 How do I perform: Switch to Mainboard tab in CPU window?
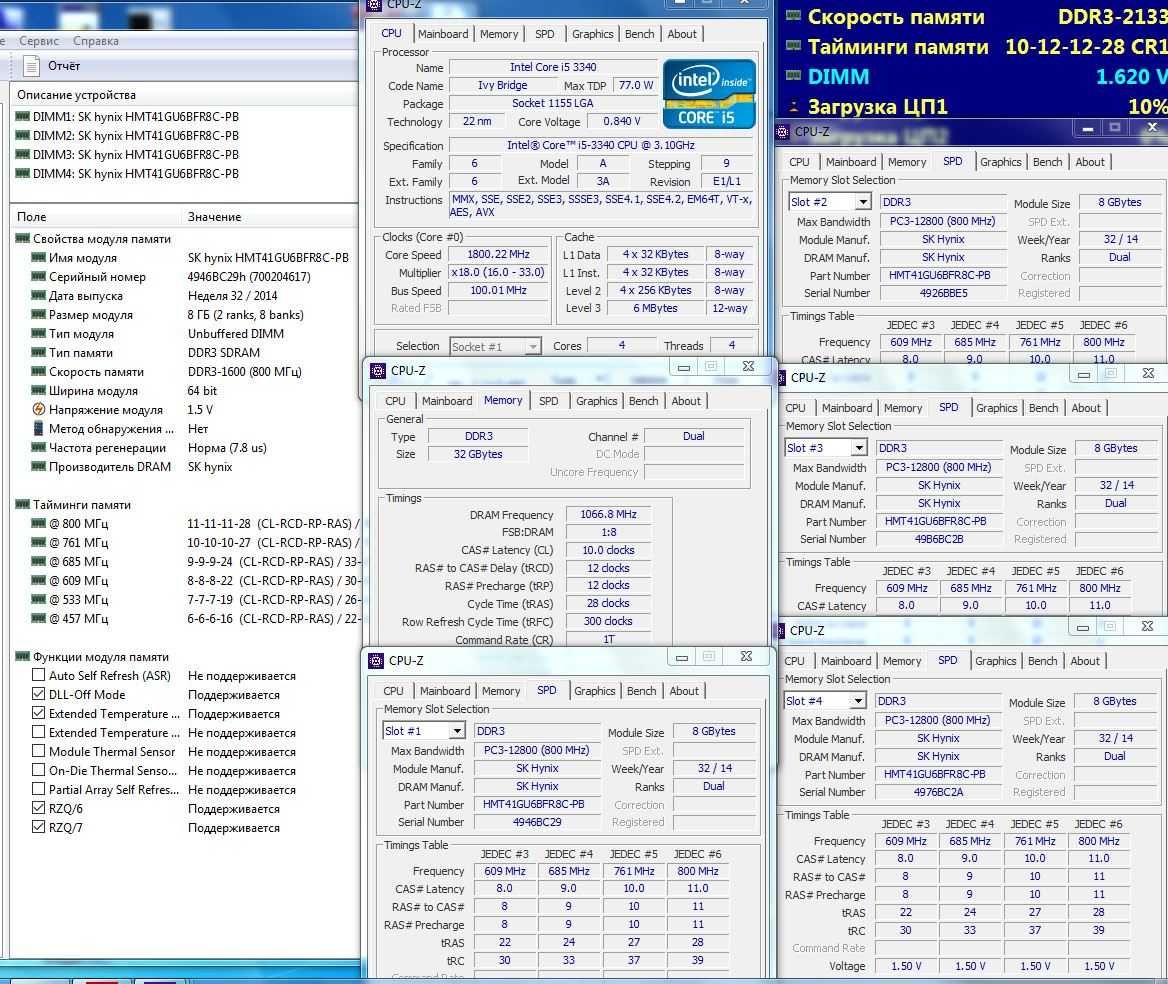click(442, 34)
